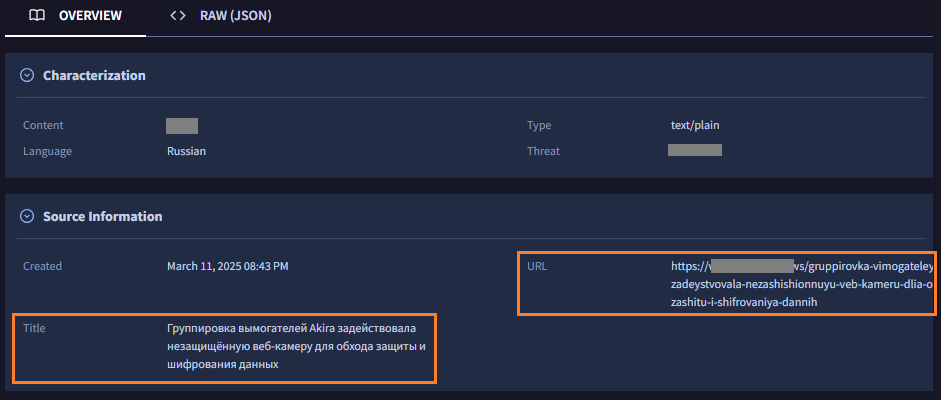941x400 pixels.
Task: Click the Source Information heading
Action: (102, 216)
